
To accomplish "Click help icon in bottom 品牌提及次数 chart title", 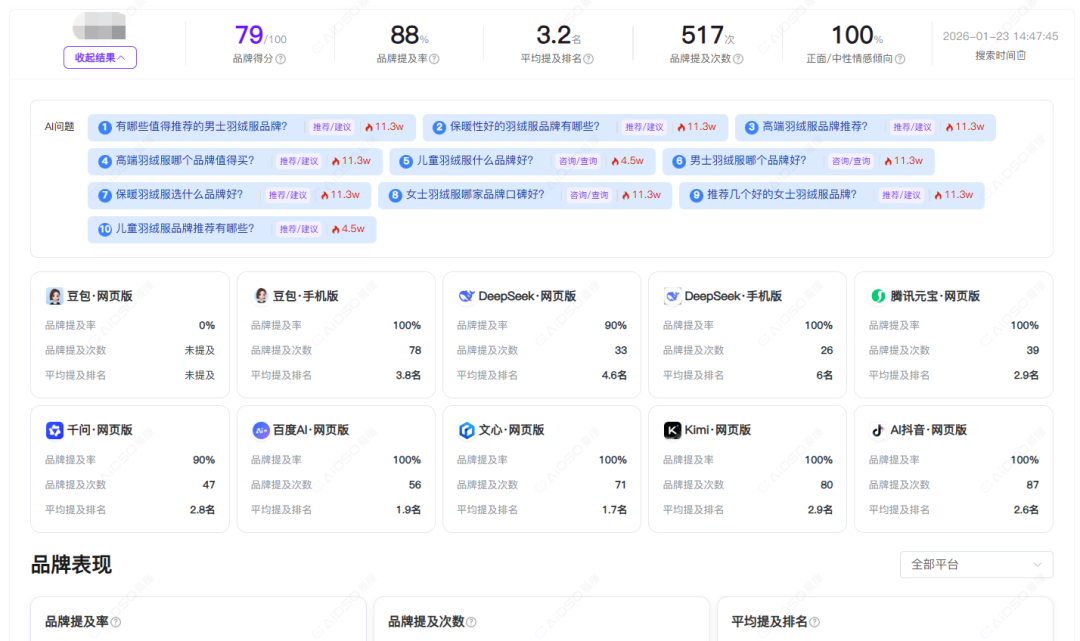I will click(x=472, y=622).
